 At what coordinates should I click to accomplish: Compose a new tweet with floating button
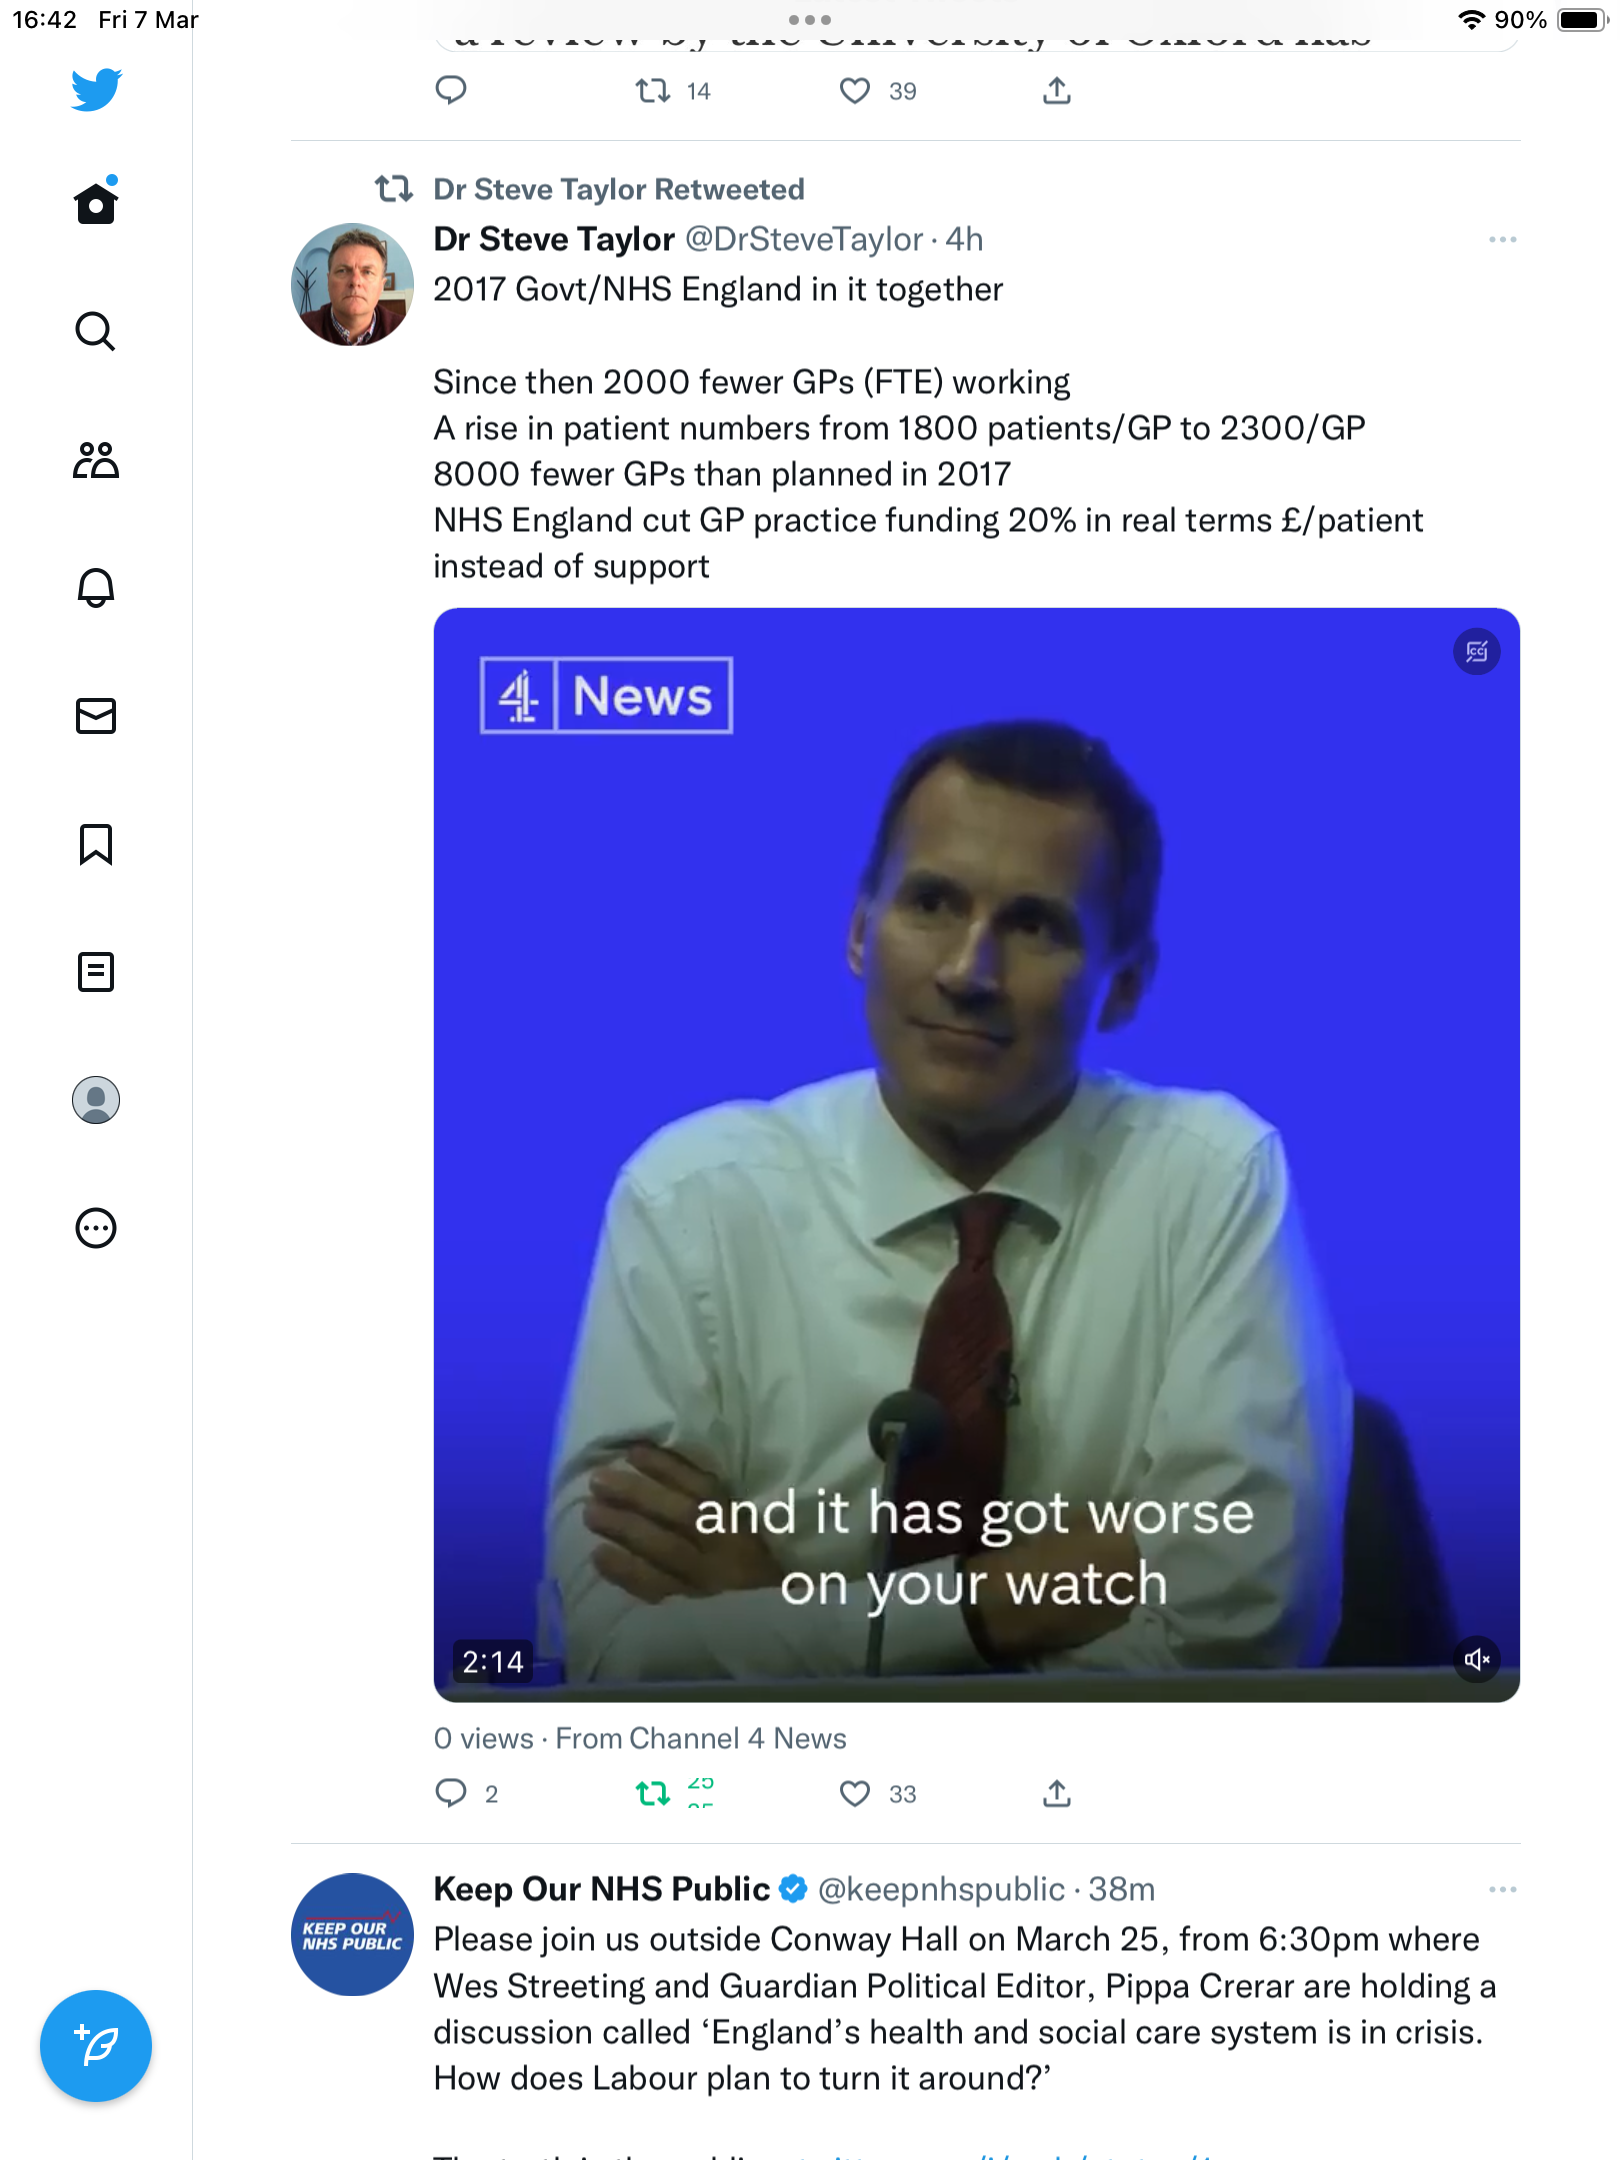tap(96, 2046)
